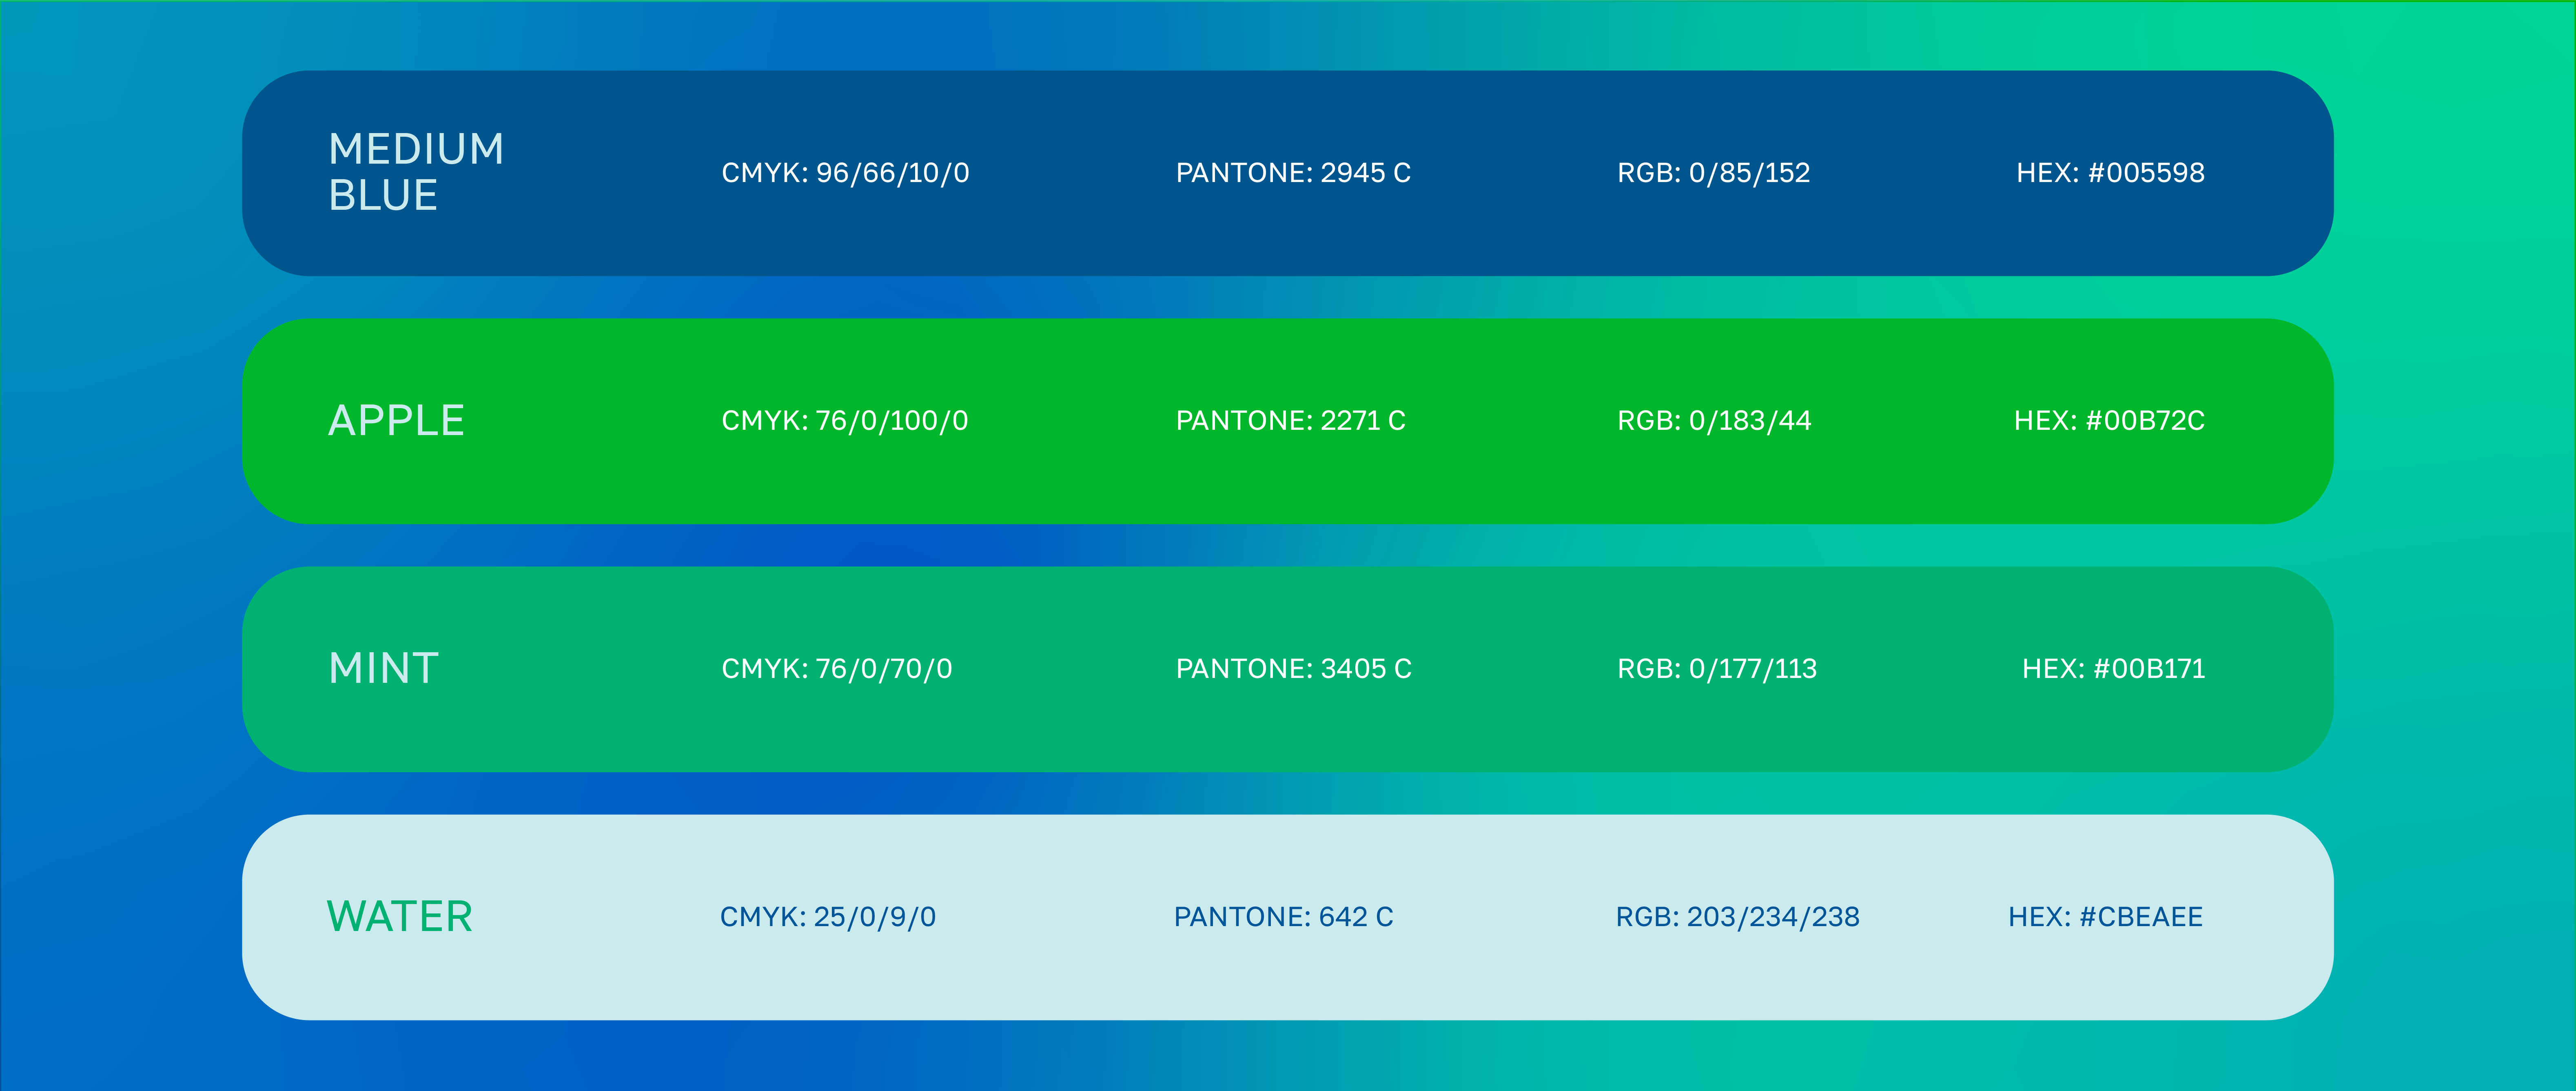The image size is (2576, 1091).
Task: Click the Apple color swatch name
Action: [x=396, y=421]
